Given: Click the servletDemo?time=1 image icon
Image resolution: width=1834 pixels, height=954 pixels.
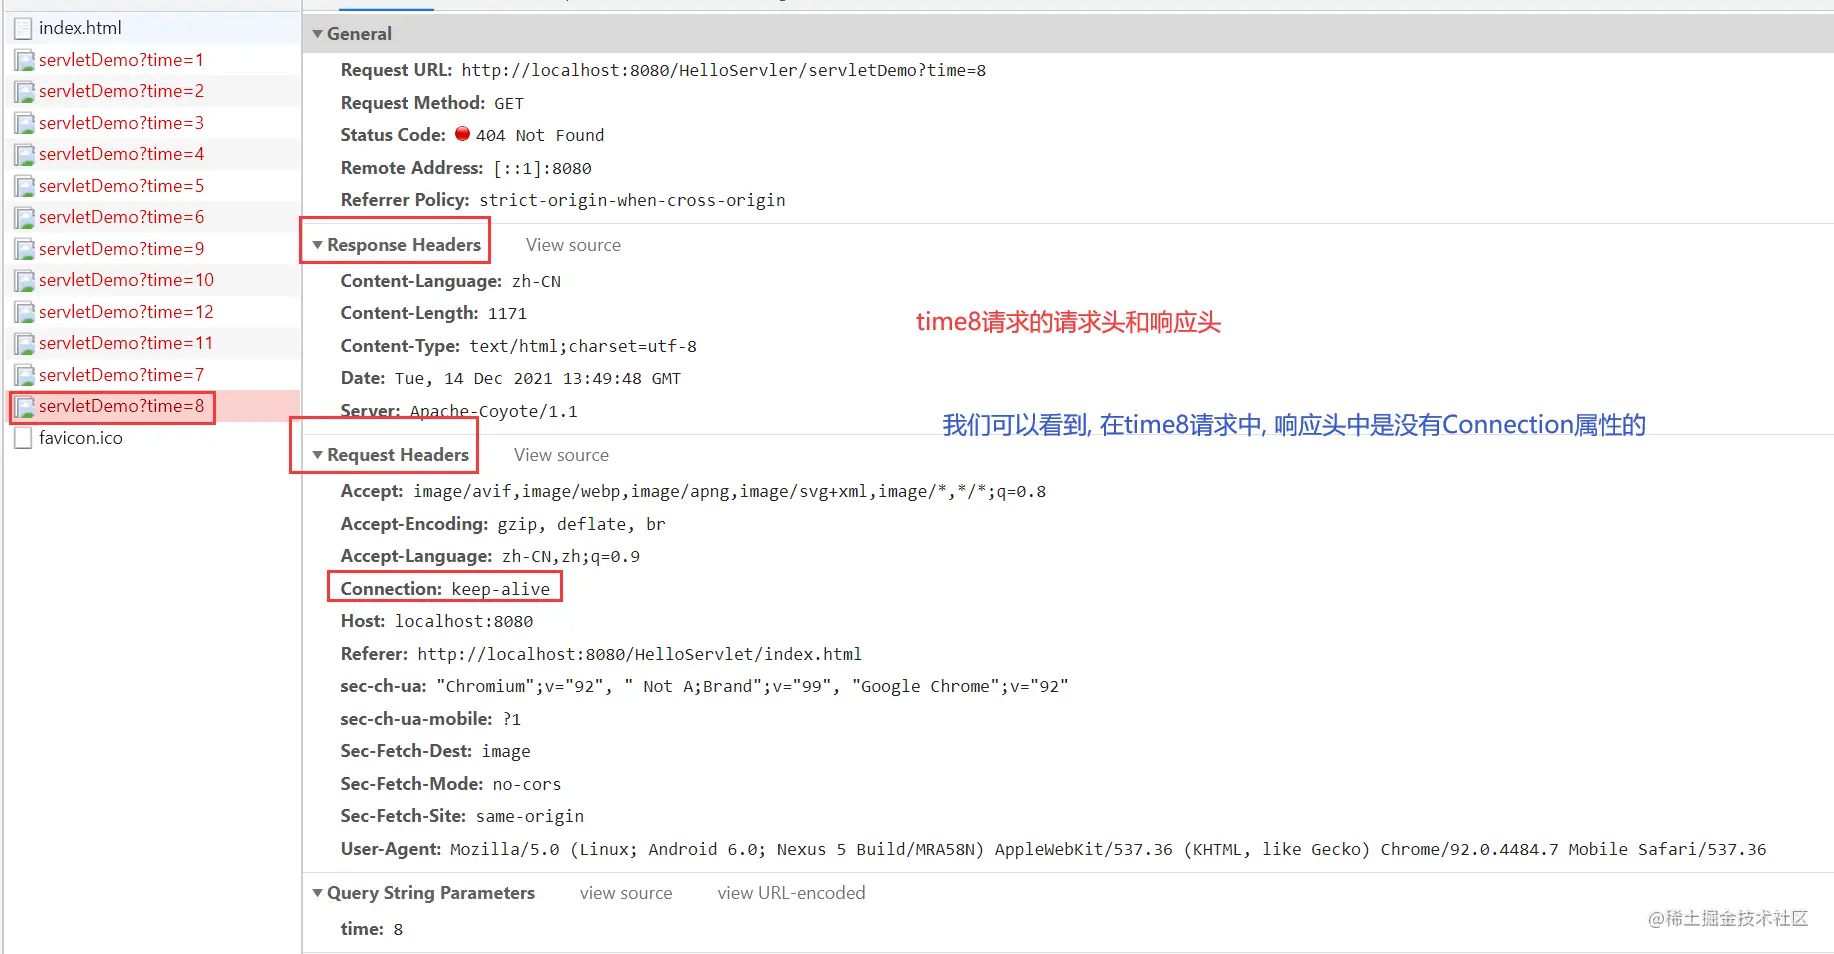Looking at the screenshot, I should tap(24, 61).
